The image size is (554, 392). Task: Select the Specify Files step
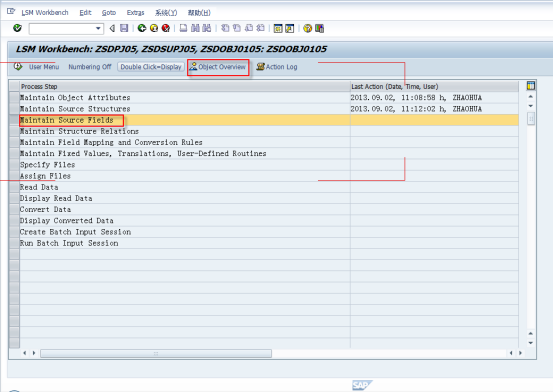coord(184,165)
